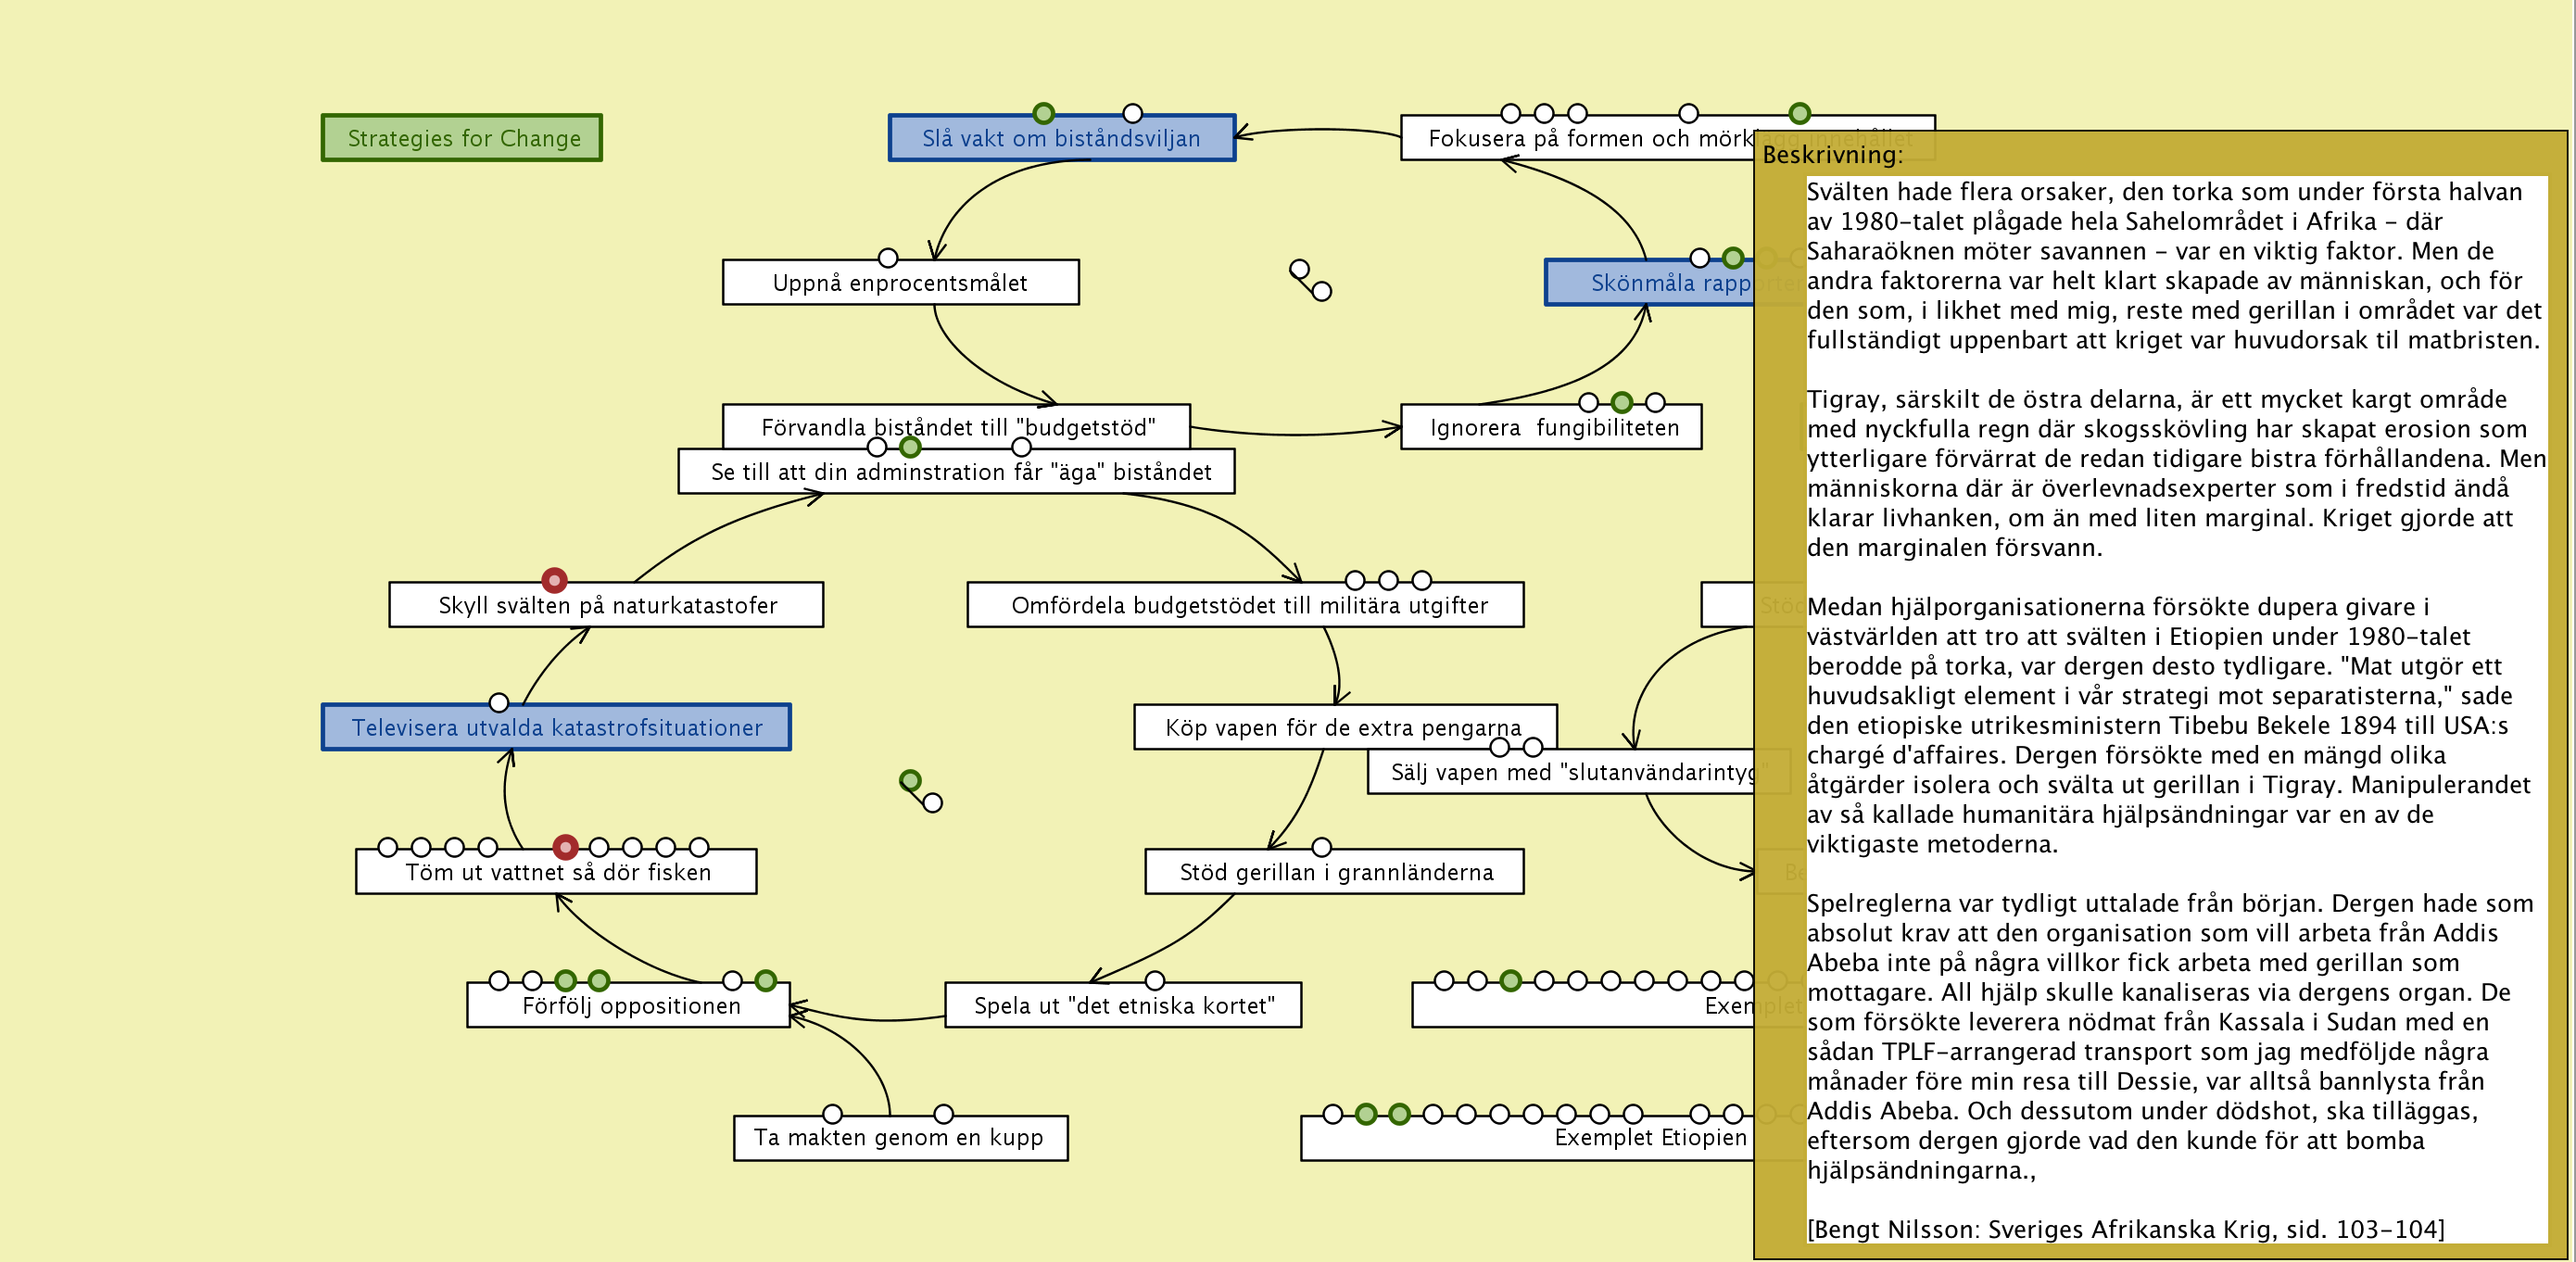Click Televisera utvalda katastrofsituationer blue node
Image resolution: width=2576 pixels, height=1262 pixels.
click(x=556, y=728)
